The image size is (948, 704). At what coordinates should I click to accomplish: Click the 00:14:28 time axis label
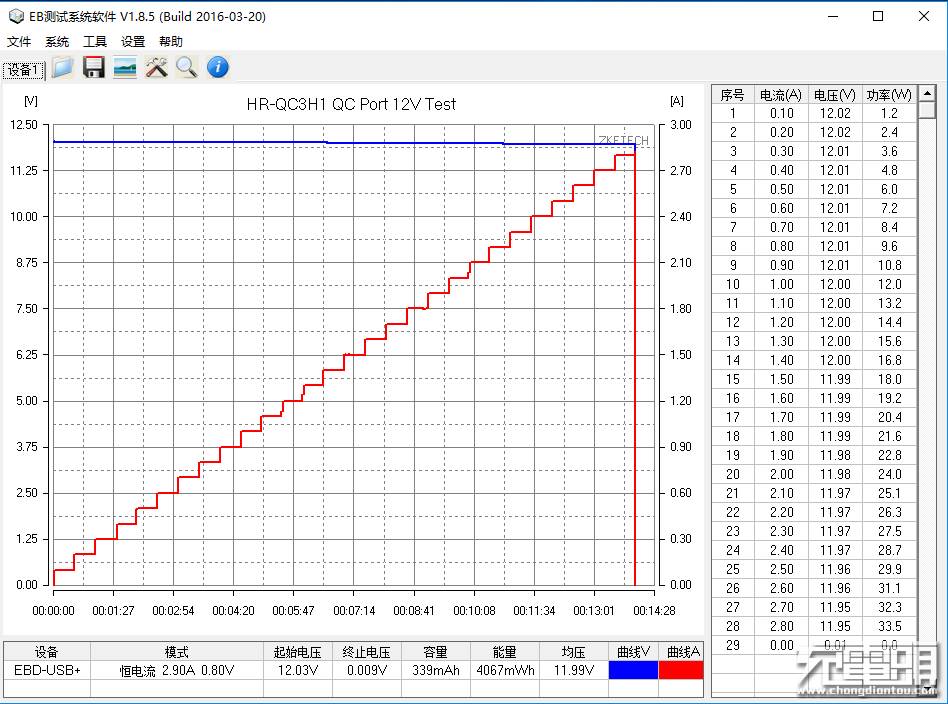654,610
